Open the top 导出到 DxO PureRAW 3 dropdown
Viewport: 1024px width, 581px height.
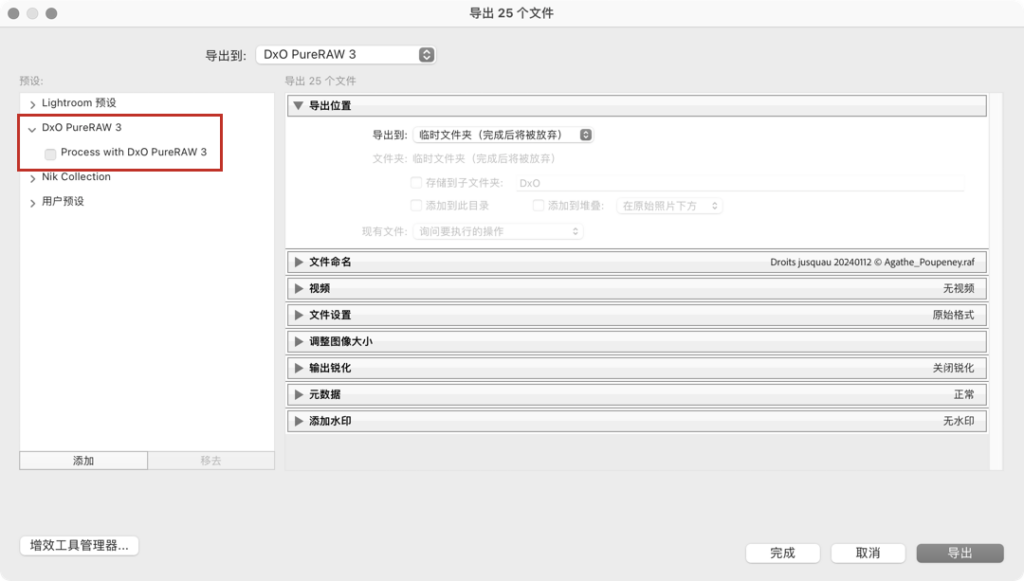[346, 55]
